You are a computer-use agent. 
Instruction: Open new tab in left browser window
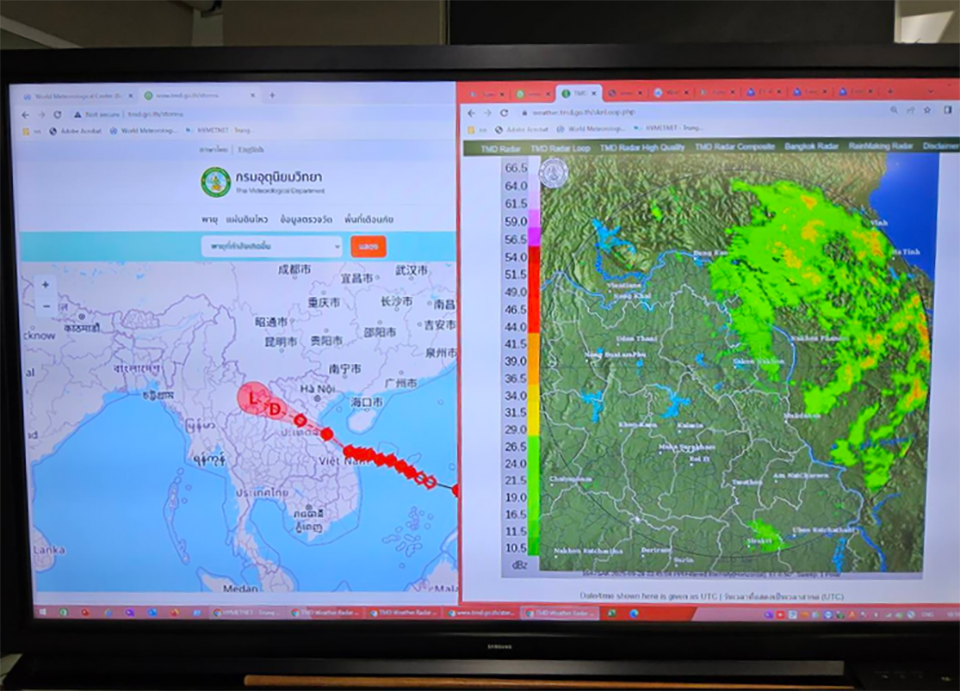click(271, 96)
